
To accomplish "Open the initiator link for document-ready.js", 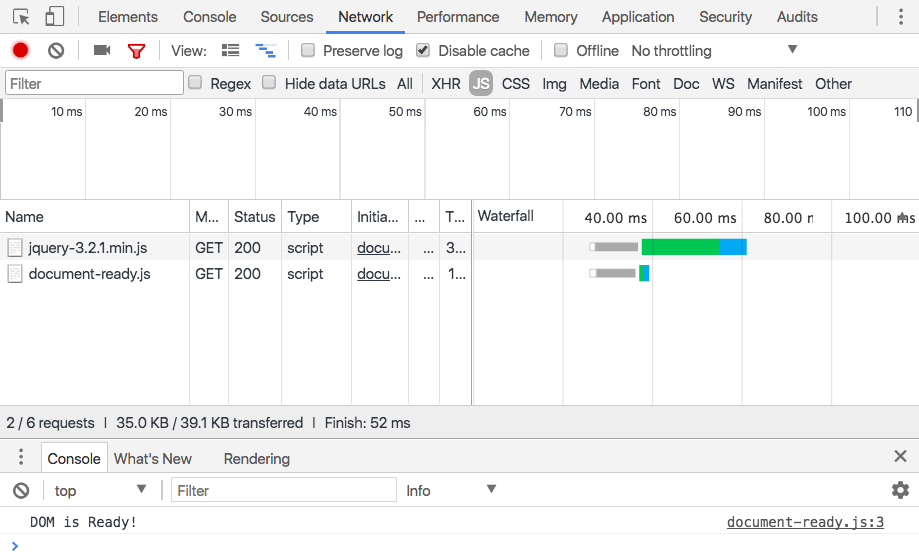I will pyautogui.click(x=379, y=274).
